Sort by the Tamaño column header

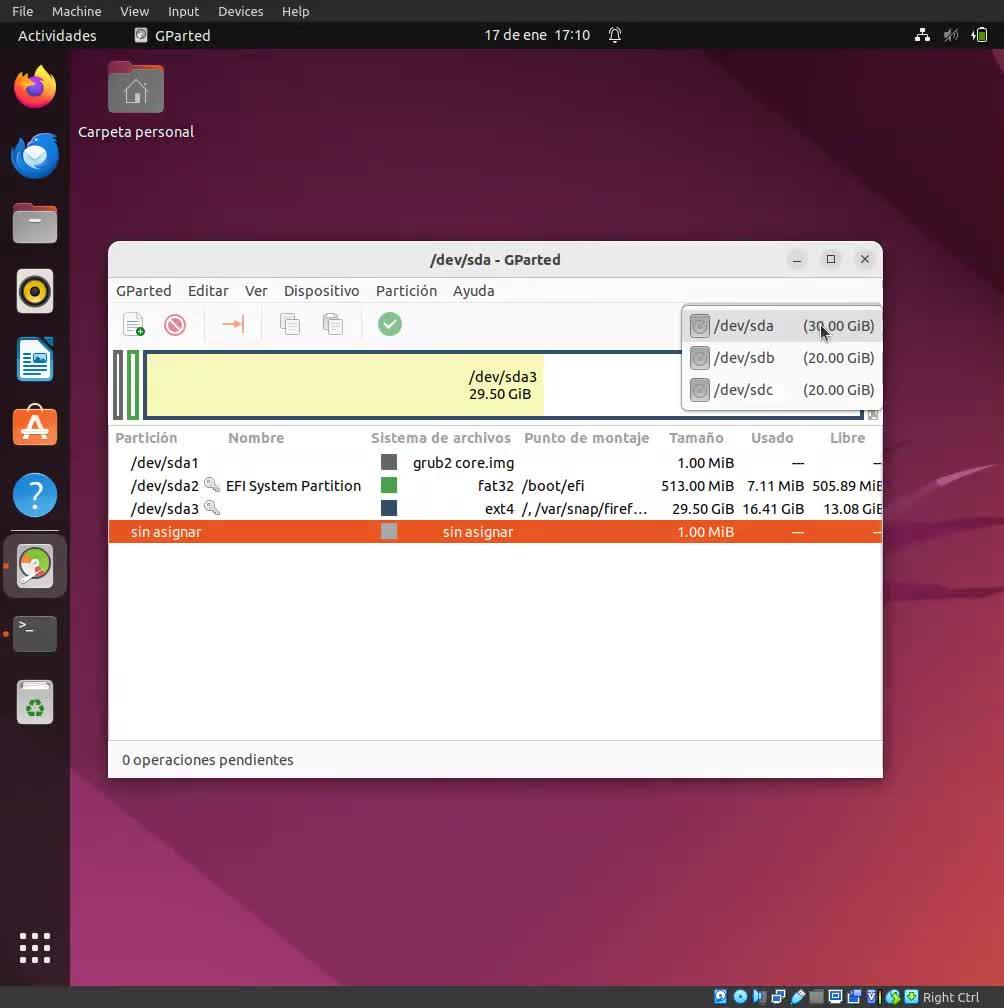coord(696,438)
